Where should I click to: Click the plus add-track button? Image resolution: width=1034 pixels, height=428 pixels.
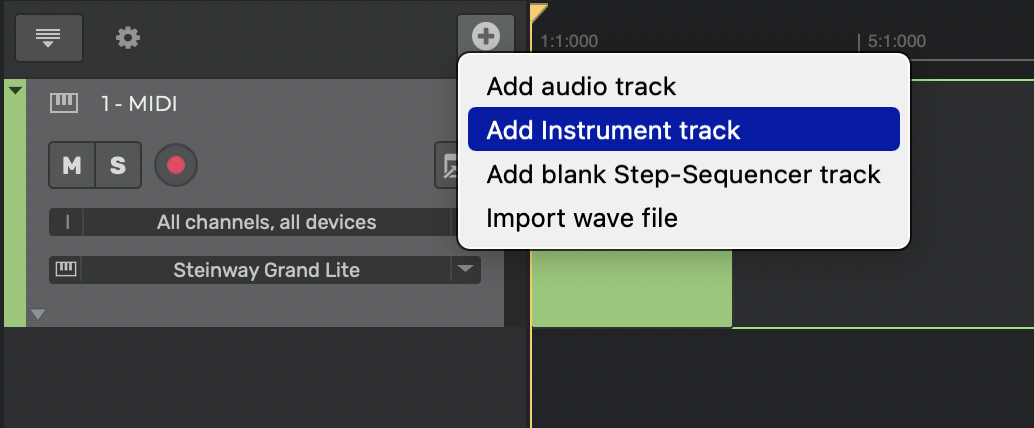tap(486, 36)
